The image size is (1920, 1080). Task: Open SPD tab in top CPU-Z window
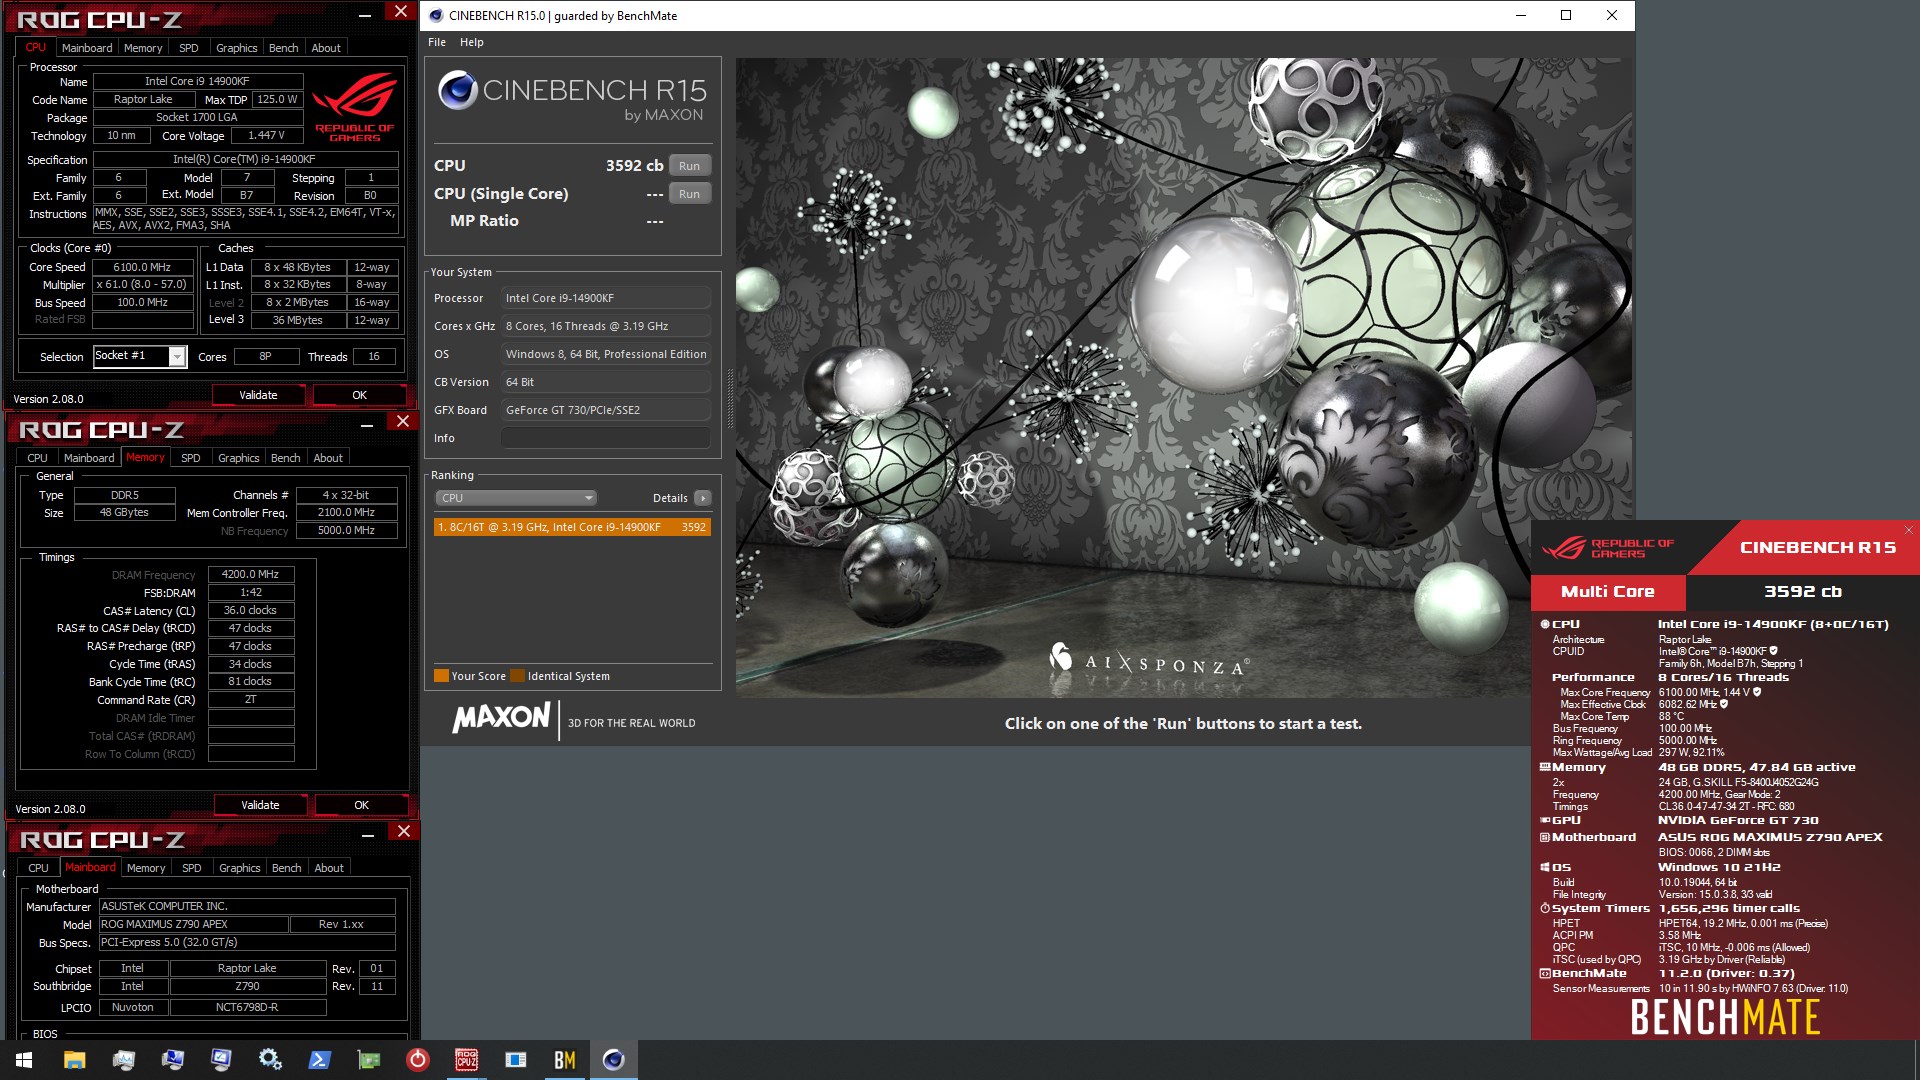point(188,48)
